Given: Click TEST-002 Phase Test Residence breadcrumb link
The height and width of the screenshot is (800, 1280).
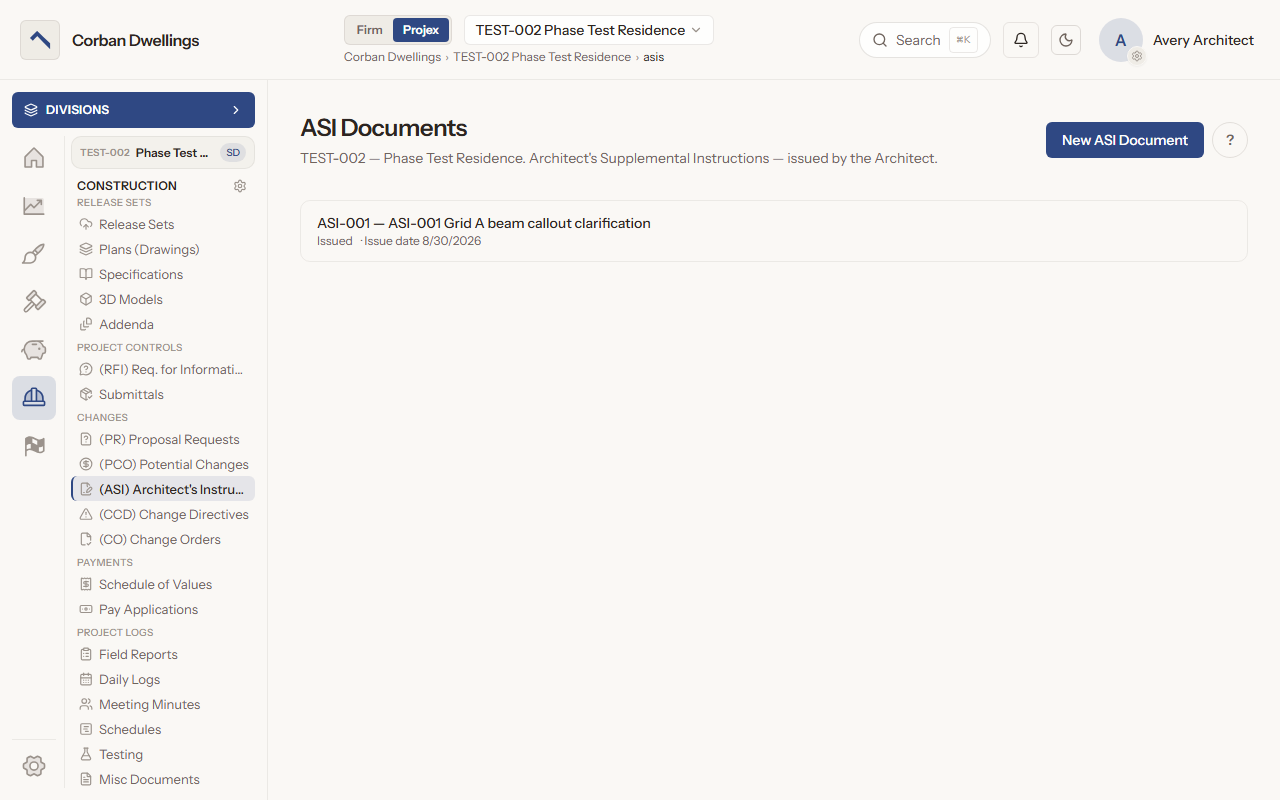Looking at the screenshot, I should (542, 57).
